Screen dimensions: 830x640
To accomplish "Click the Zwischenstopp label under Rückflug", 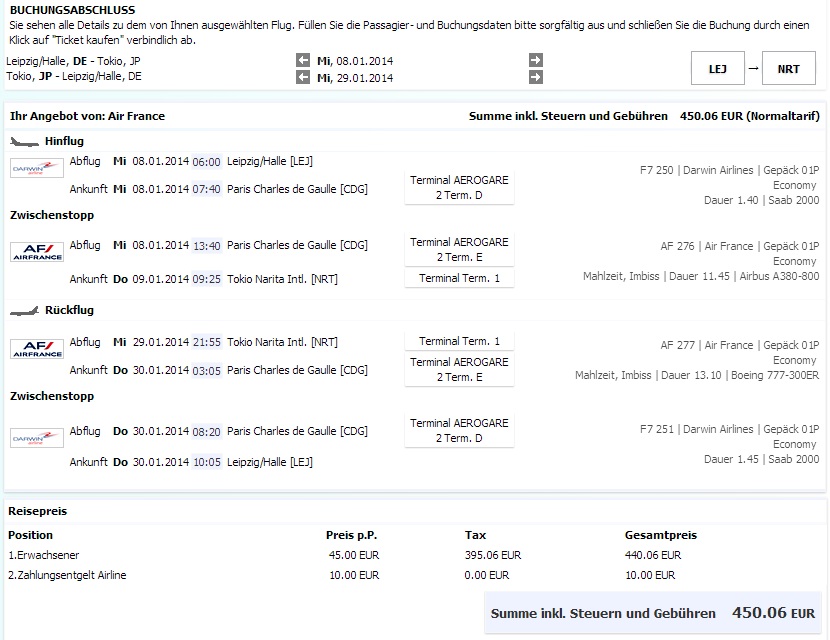I will coord(52,396).
